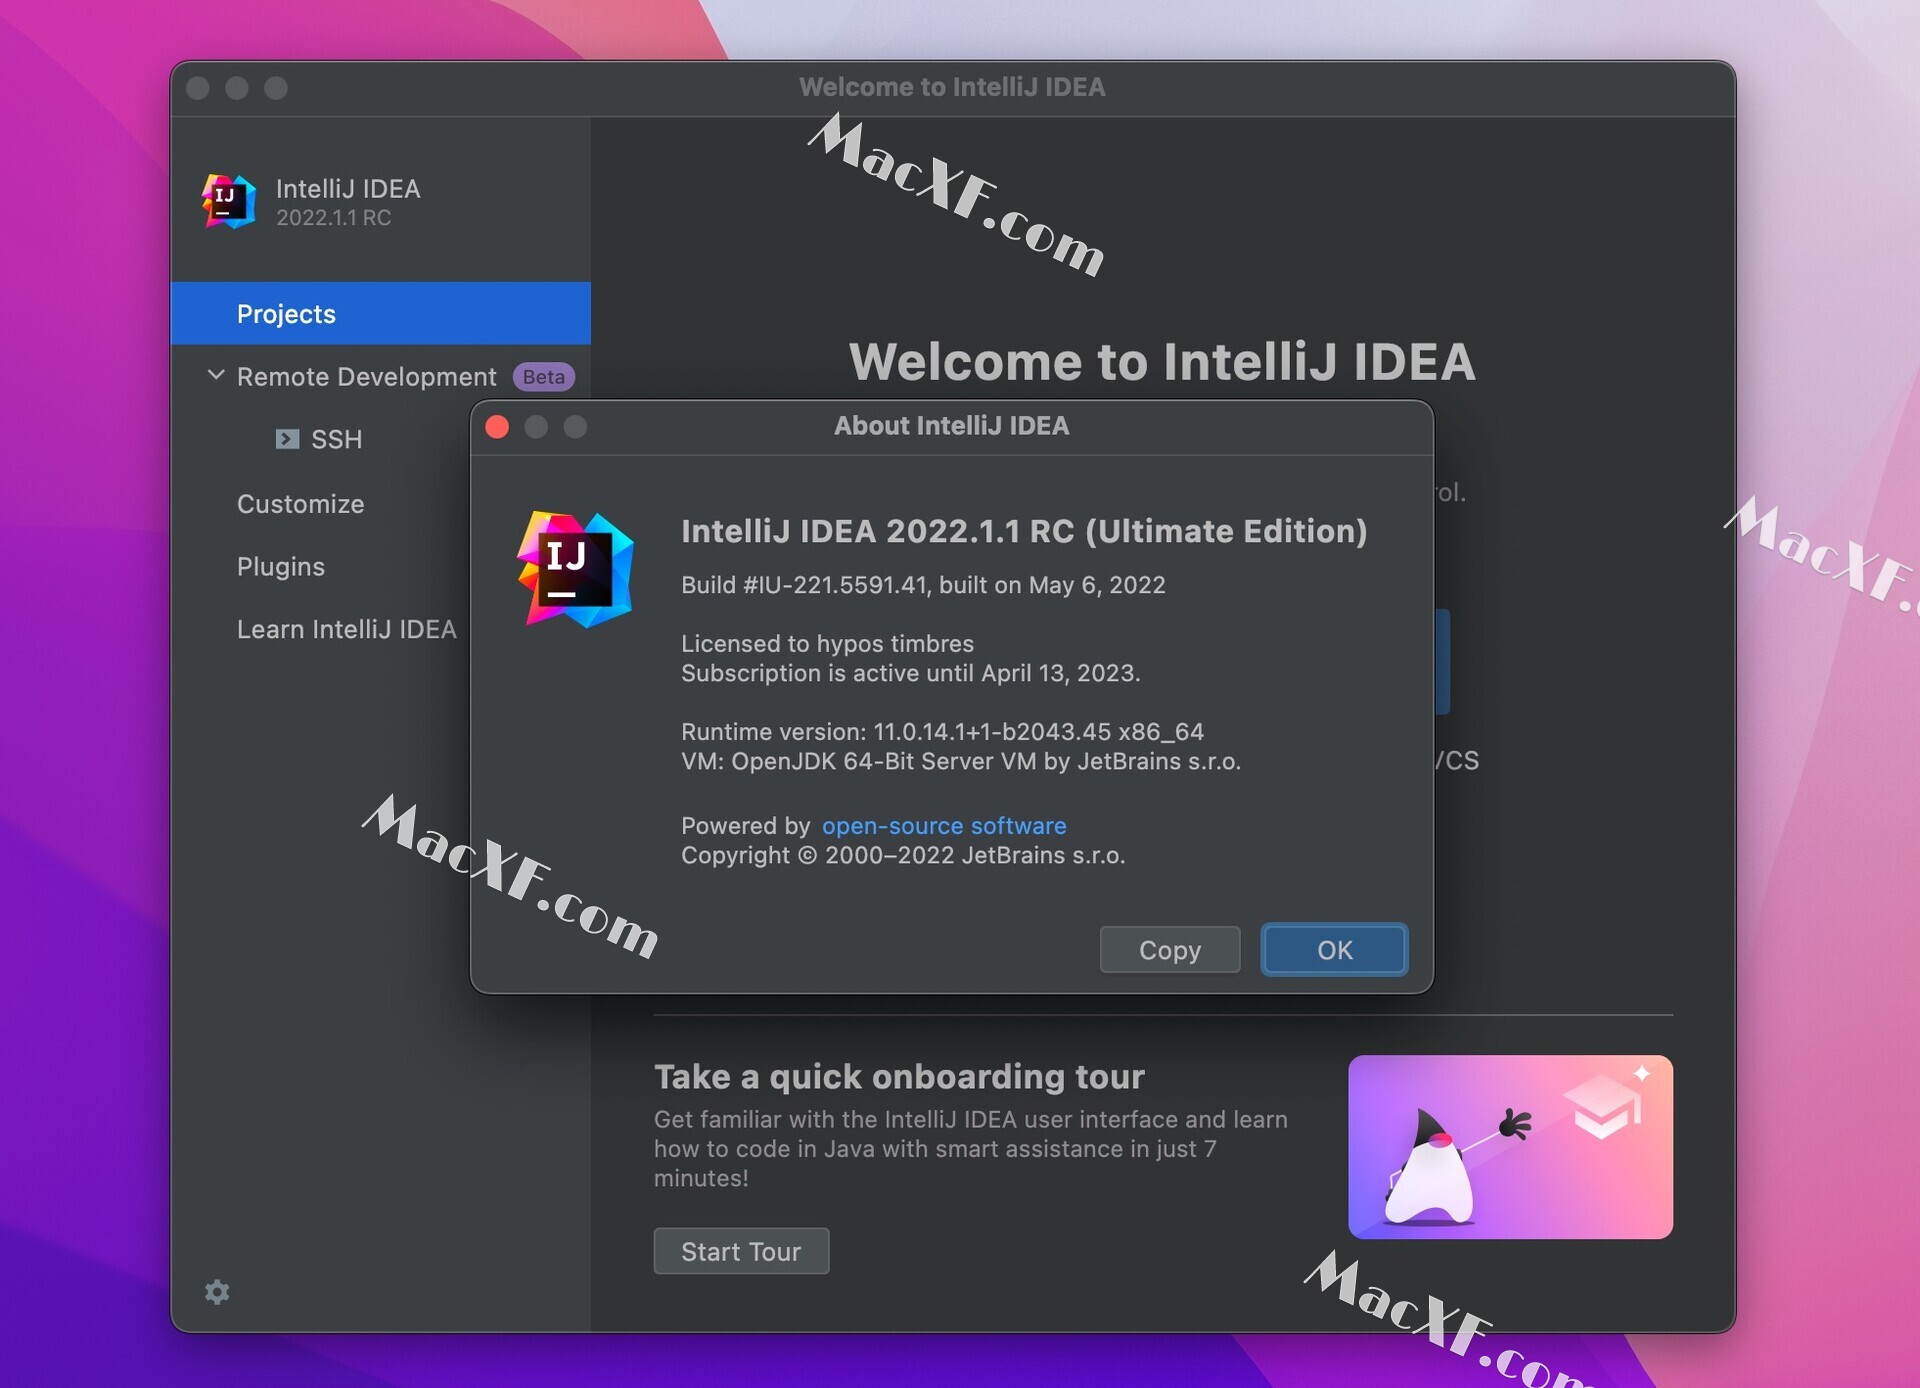Click the Copyright JetBrains line

point(903,855)
